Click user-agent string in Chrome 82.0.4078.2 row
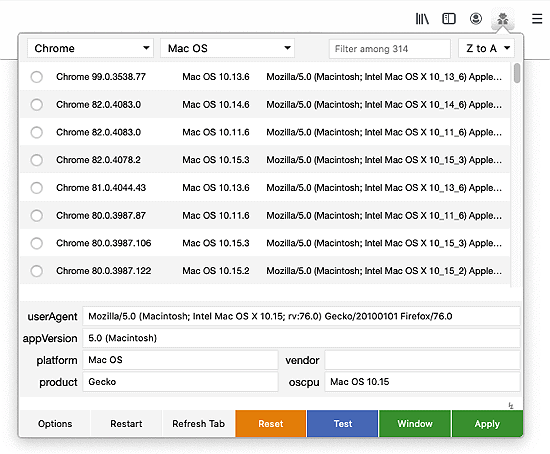 click(384, 160)
